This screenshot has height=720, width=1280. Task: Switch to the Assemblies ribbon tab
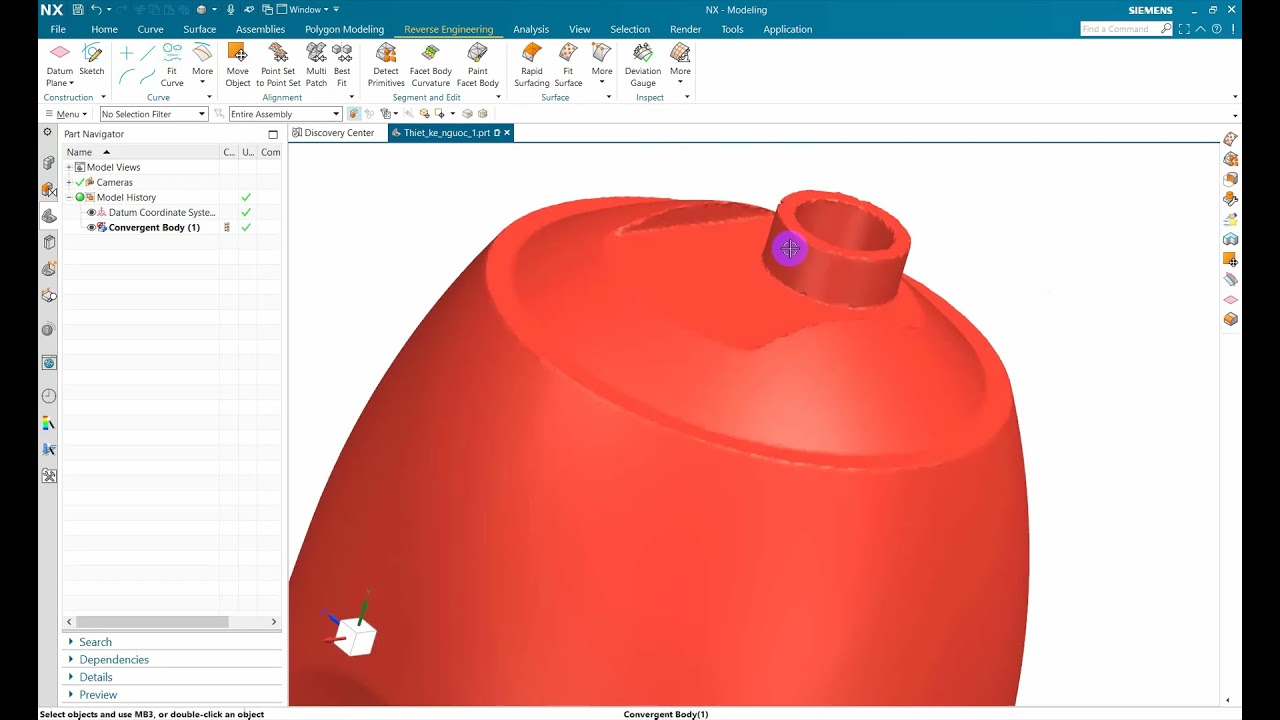(260, 29)
